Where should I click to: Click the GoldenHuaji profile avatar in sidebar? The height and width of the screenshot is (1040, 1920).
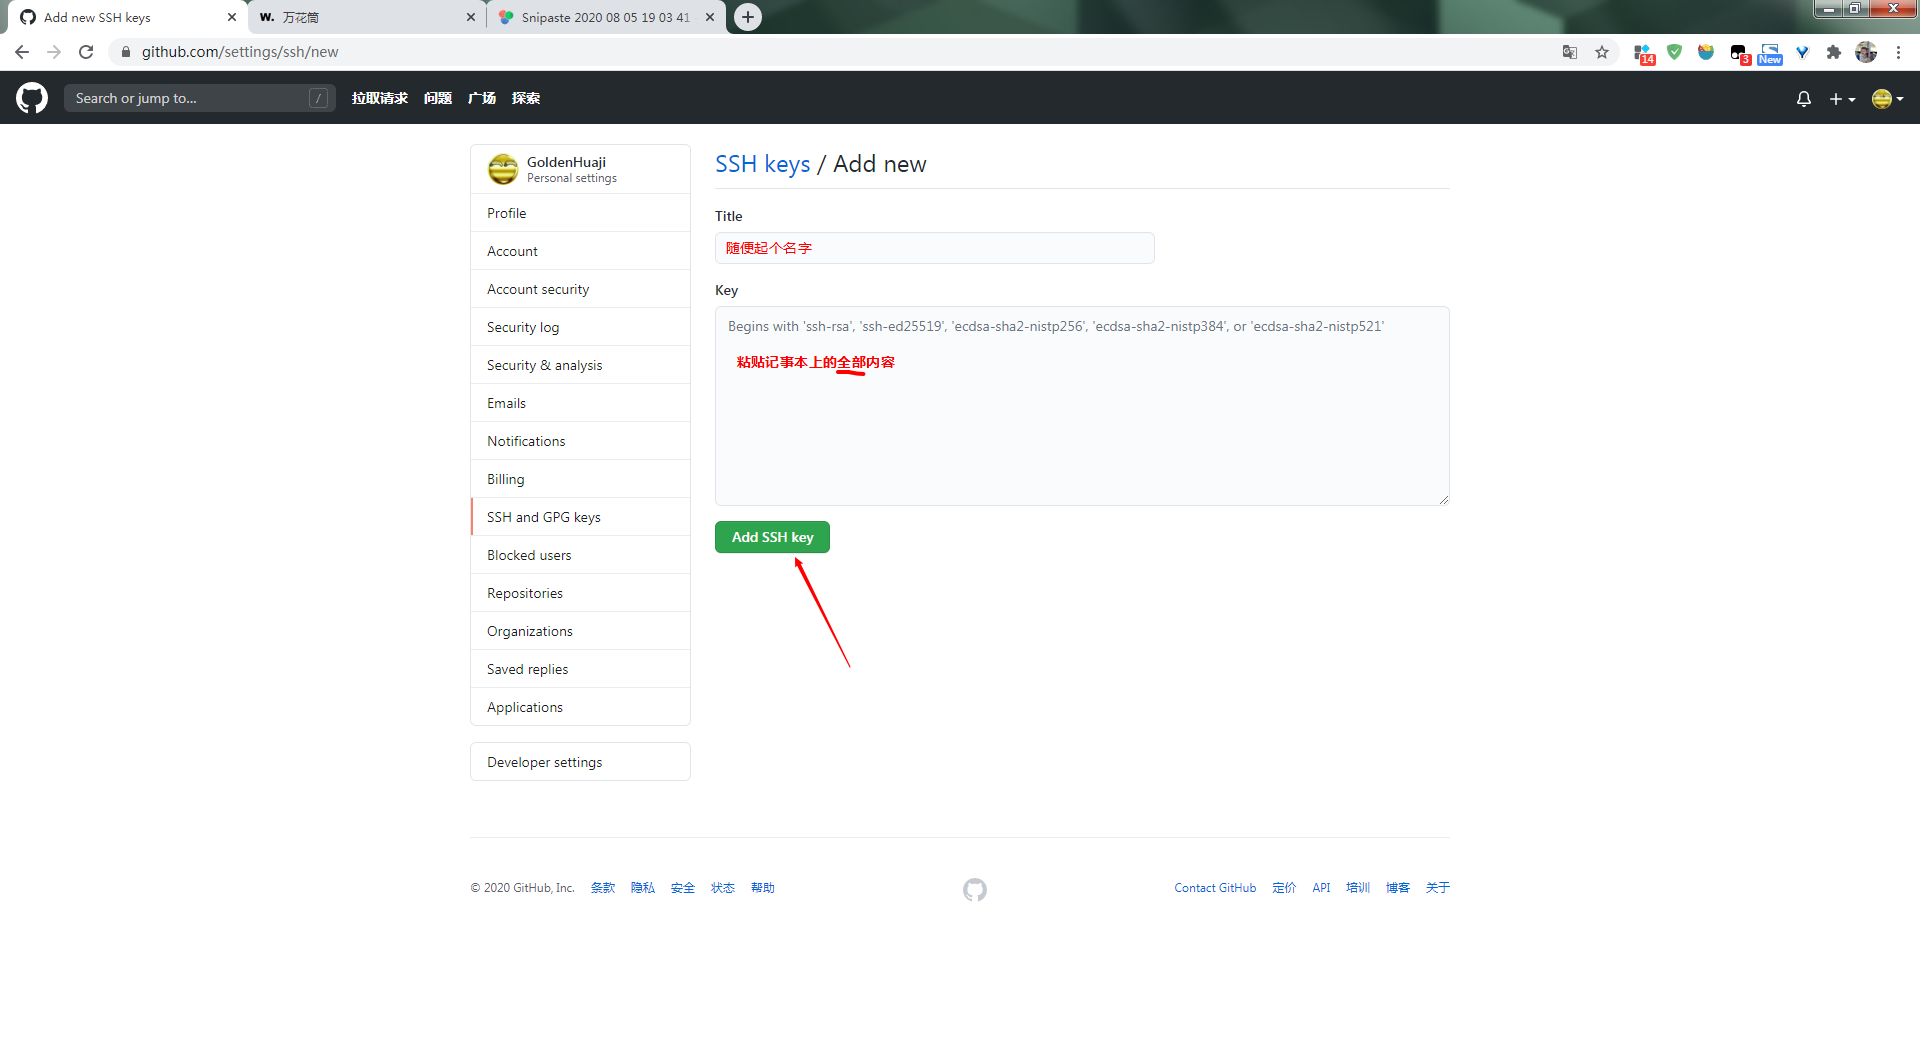coord(503,169)
